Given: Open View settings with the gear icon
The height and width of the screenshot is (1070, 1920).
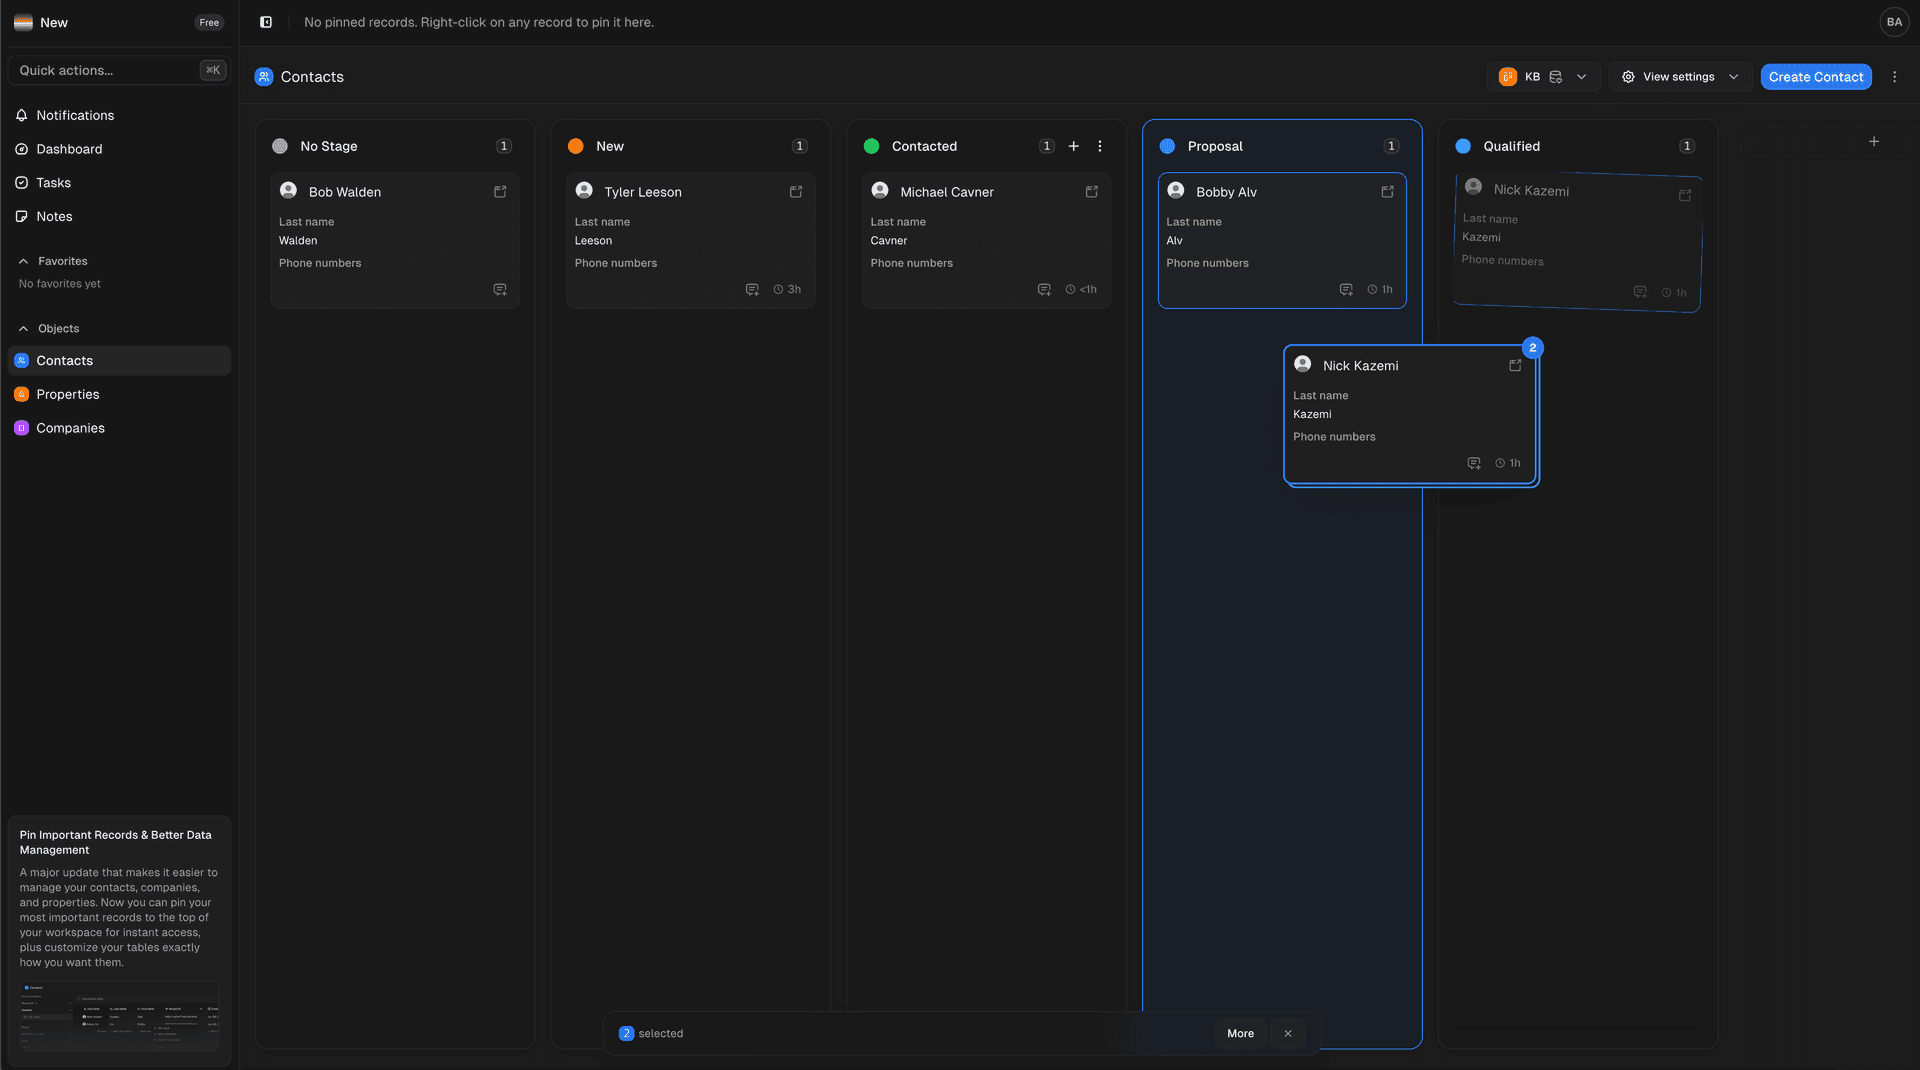Looking at the screenshot, I should click(1628, 76).
